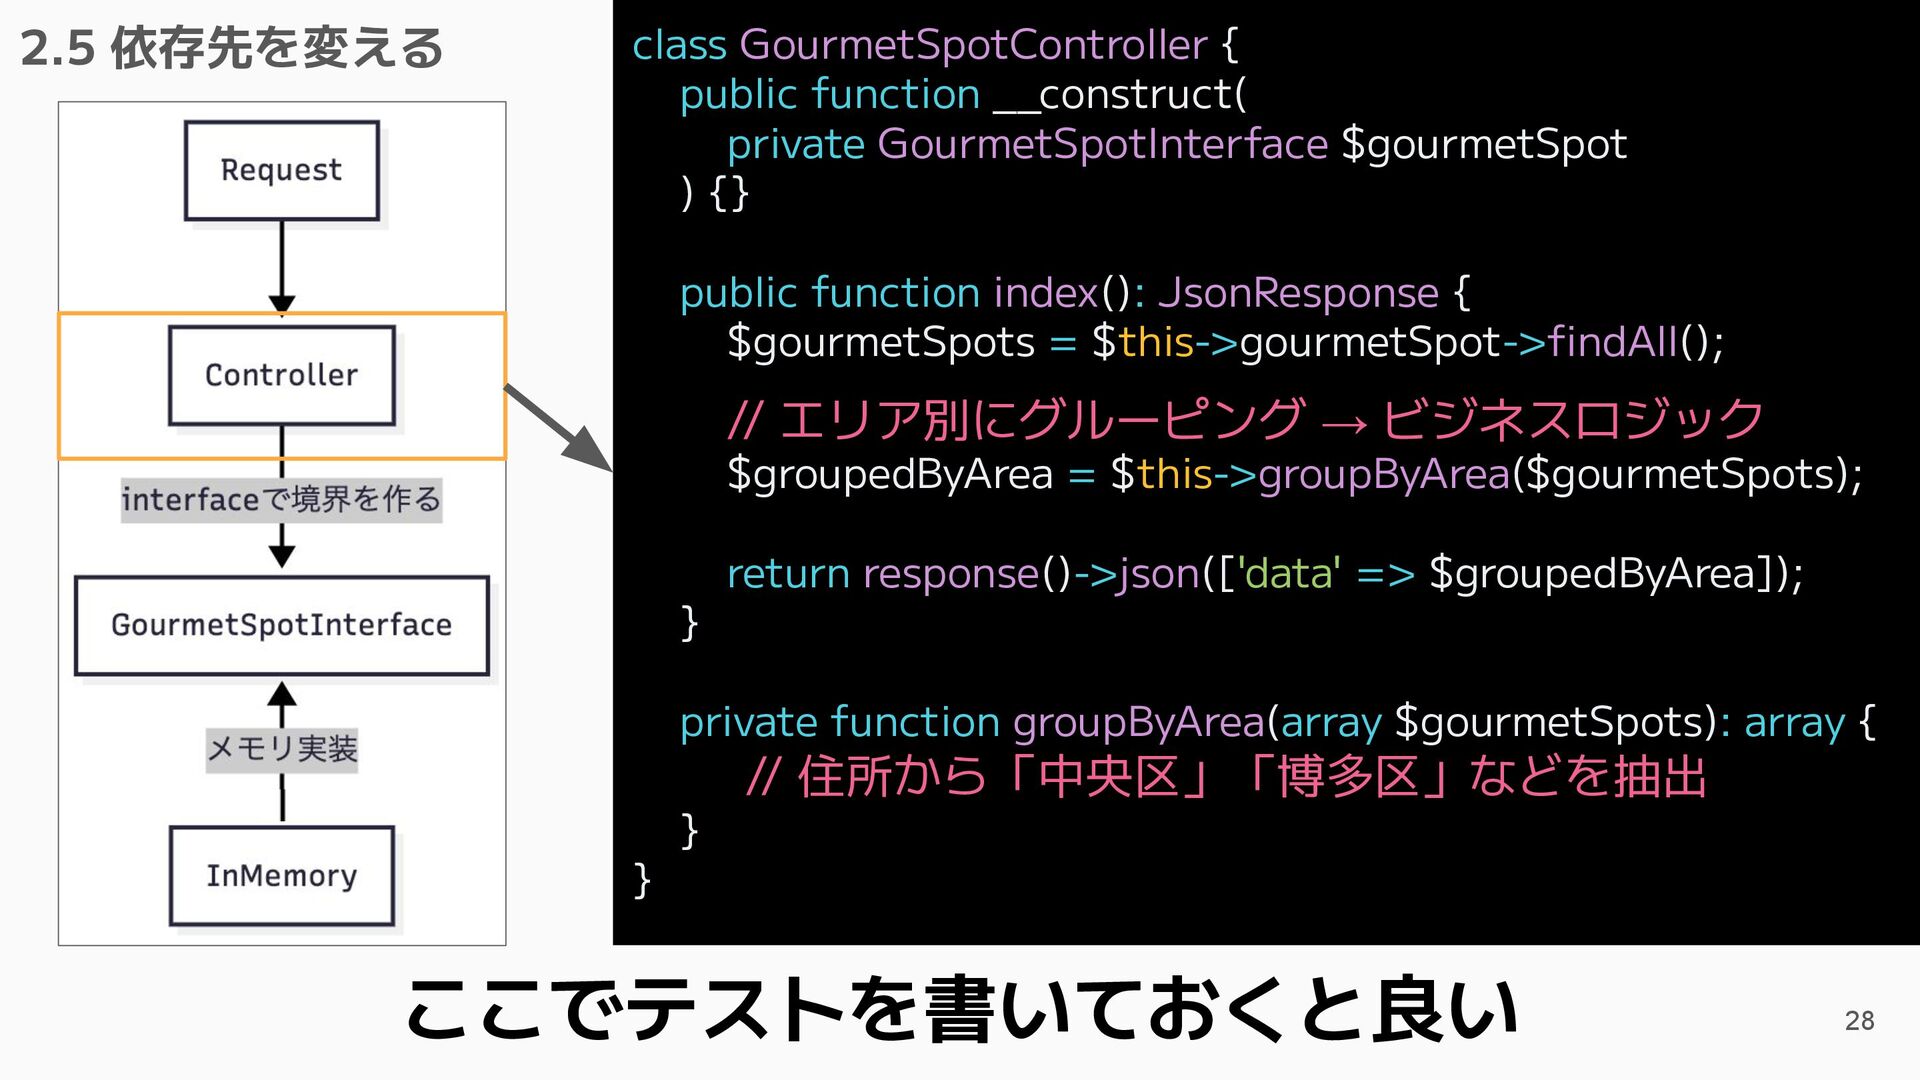Click the arrow from Request to Controller
The width and height of the screenshot is (1920, 1080).
[282, 268]
